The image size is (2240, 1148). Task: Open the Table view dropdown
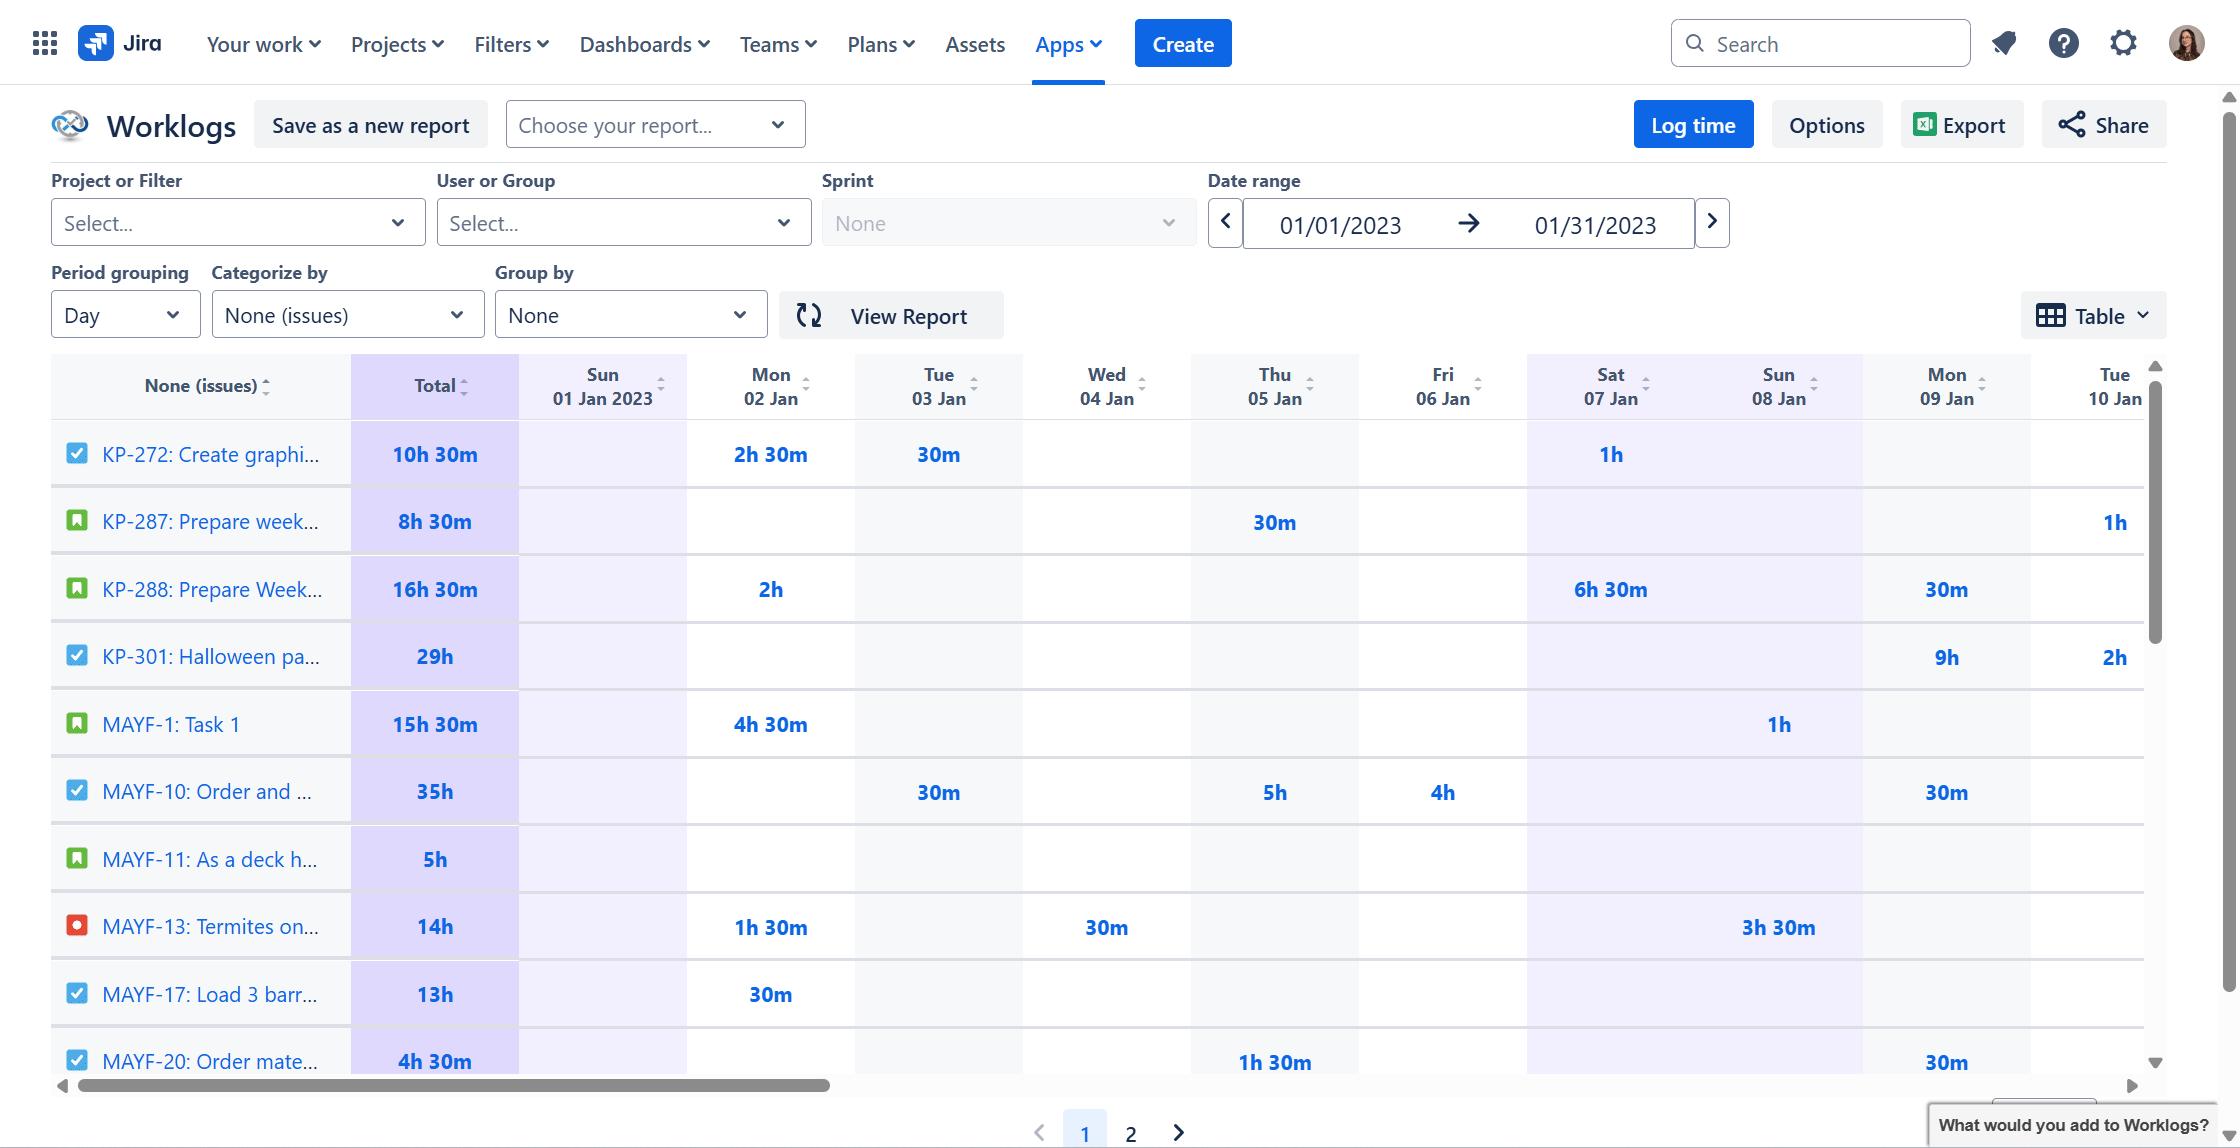2093,315
